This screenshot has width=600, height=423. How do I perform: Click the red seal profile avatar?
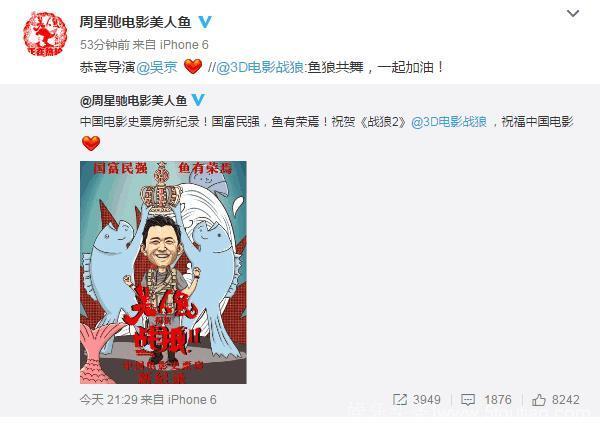click(x=45, y=34)
